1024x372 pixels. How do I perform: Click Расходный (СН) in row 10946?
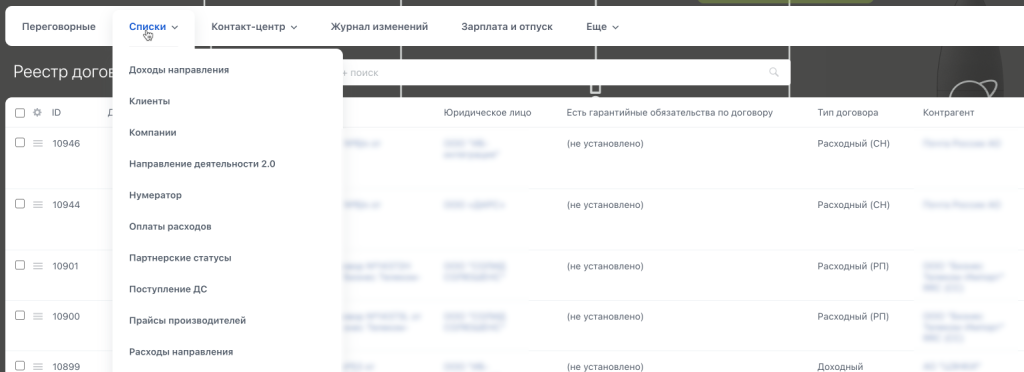pos(853,144)
